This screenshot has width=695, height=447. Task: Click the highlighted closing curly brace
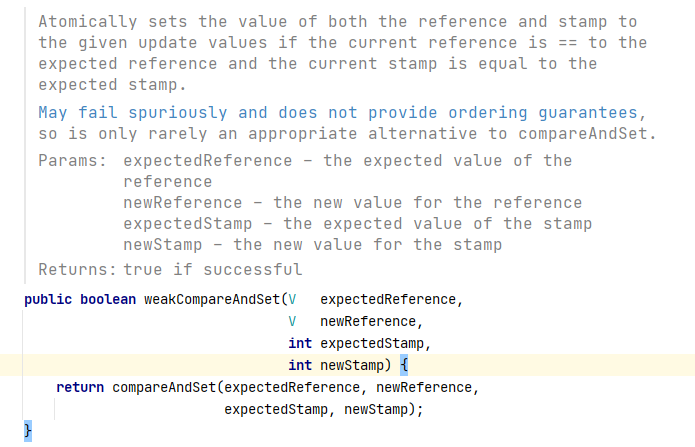coord(28,431)
